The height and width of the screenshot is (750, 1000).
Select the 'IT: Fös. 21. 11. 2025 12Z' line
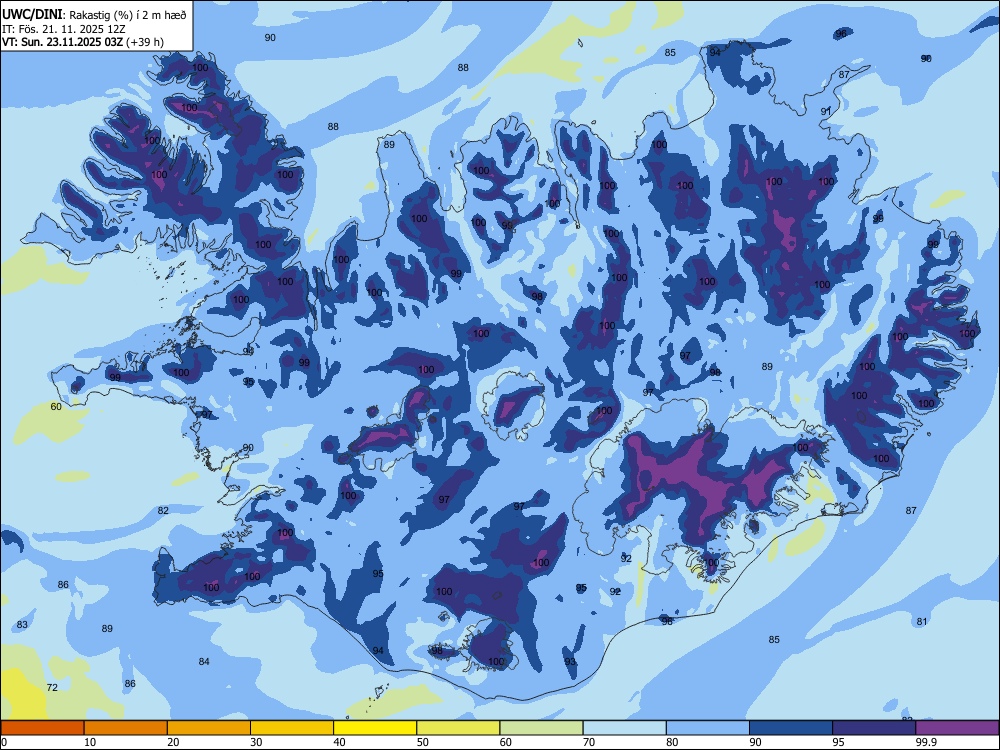tap(64, 29)
